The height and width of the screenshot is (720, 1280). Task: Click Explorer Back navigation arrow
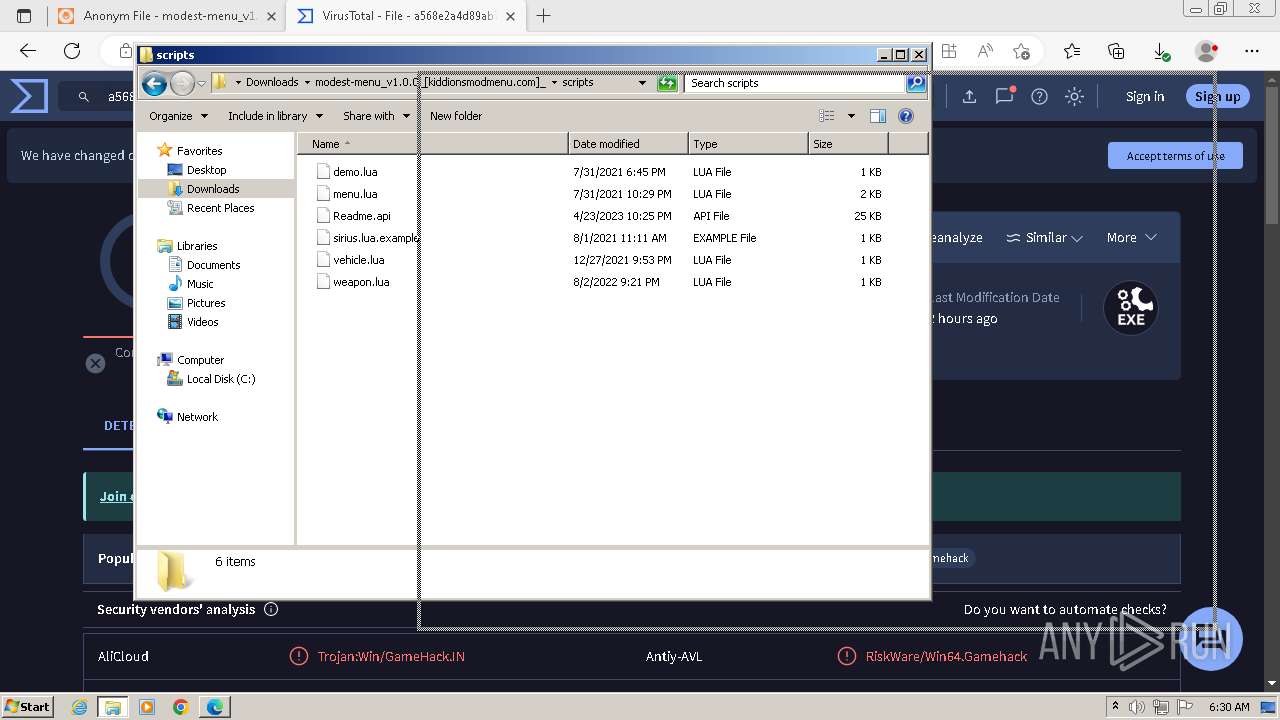[154, 84]
